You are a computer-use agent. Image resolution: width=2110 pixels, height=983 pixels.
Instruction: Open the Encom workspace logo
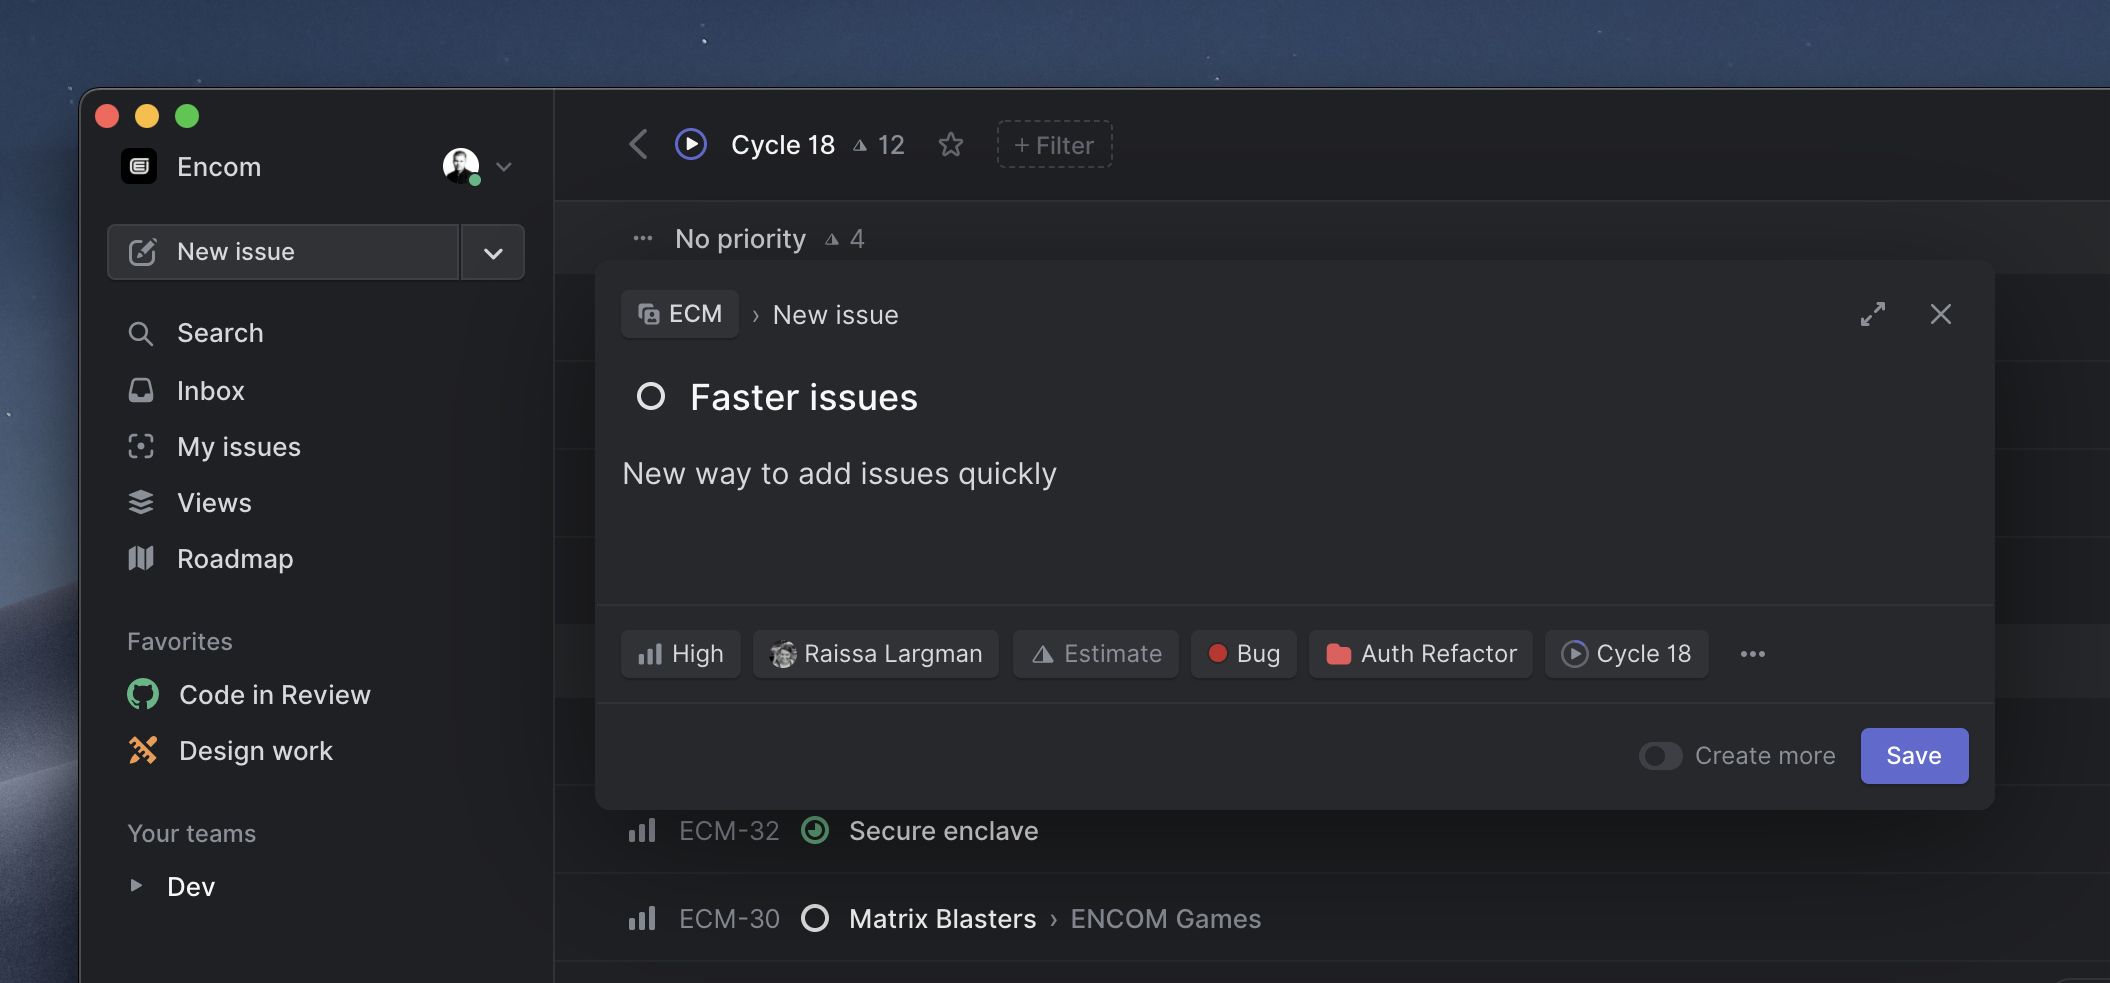[139, 166]
